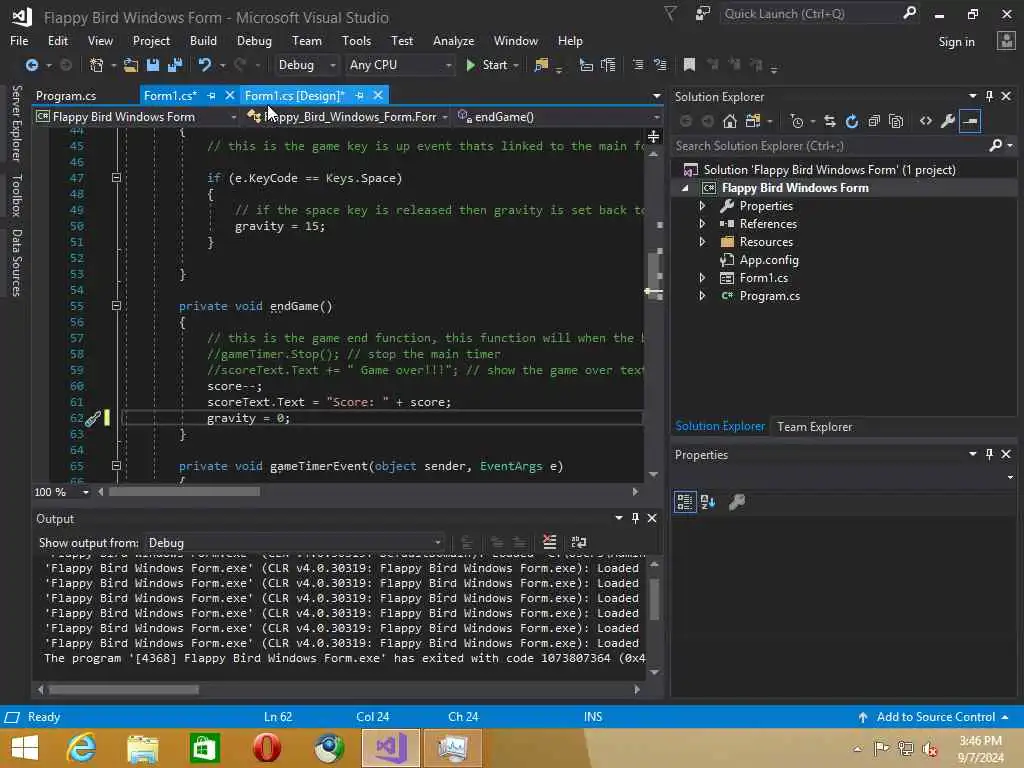Open the Show output from Debug dropdown

click(295, 543)
